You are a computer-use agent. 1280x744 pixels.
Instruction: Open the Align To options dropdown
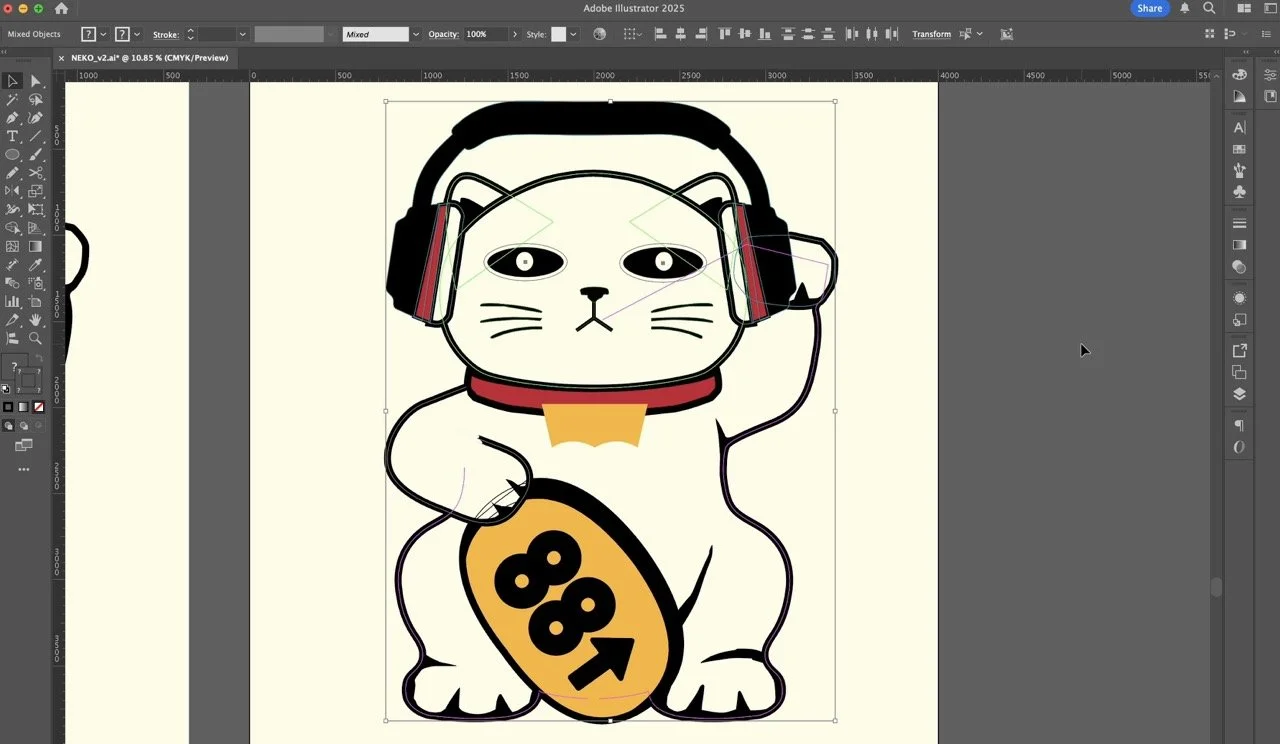coord(632,34)
